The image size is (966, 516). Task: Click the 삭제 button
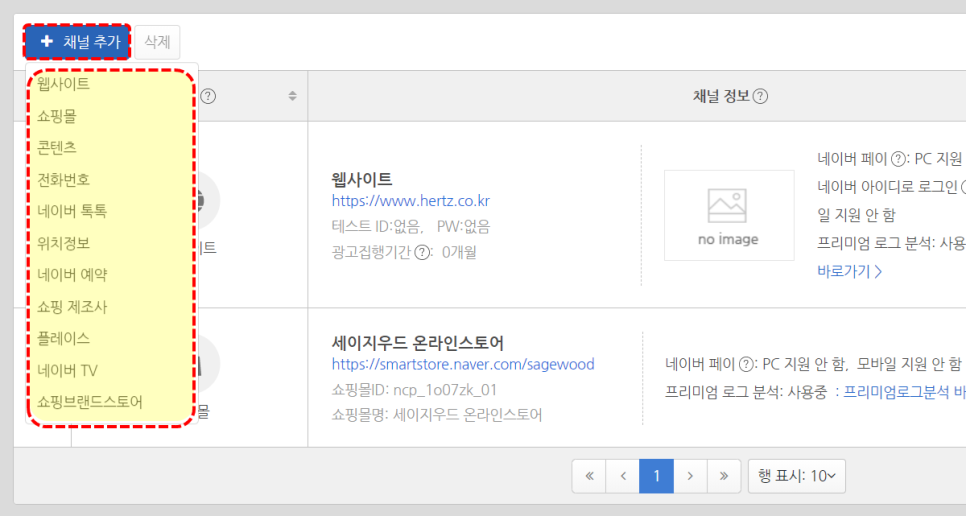(157, 42)
